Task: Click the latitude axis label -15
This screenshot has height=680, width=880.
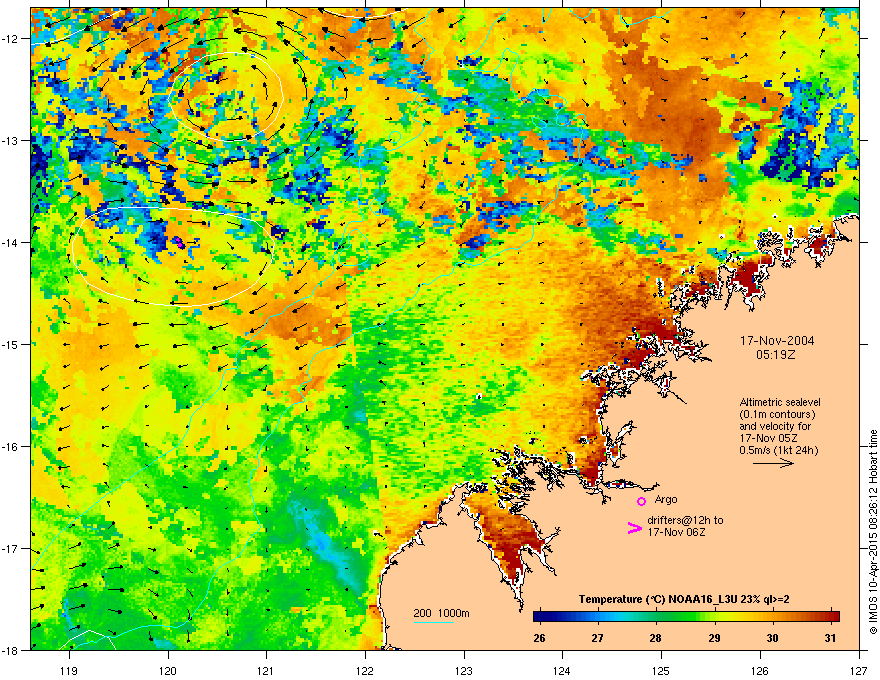Action: click(11, 344)
